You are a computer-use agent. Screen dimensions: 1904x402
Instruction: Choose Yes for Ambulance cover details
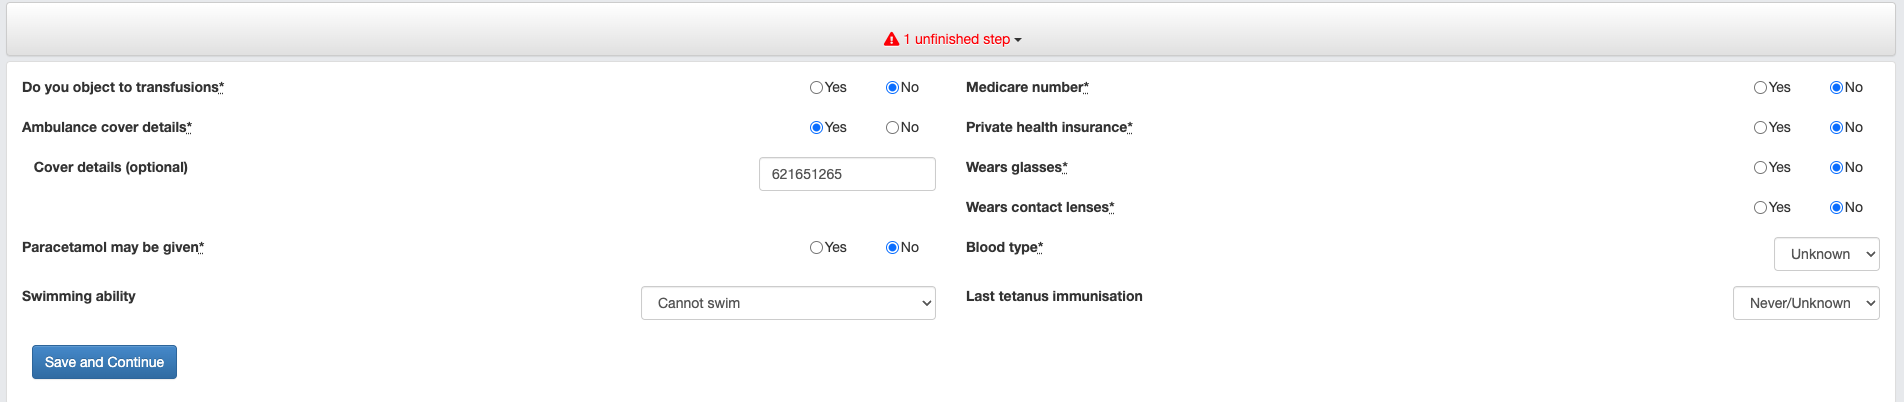816,128
